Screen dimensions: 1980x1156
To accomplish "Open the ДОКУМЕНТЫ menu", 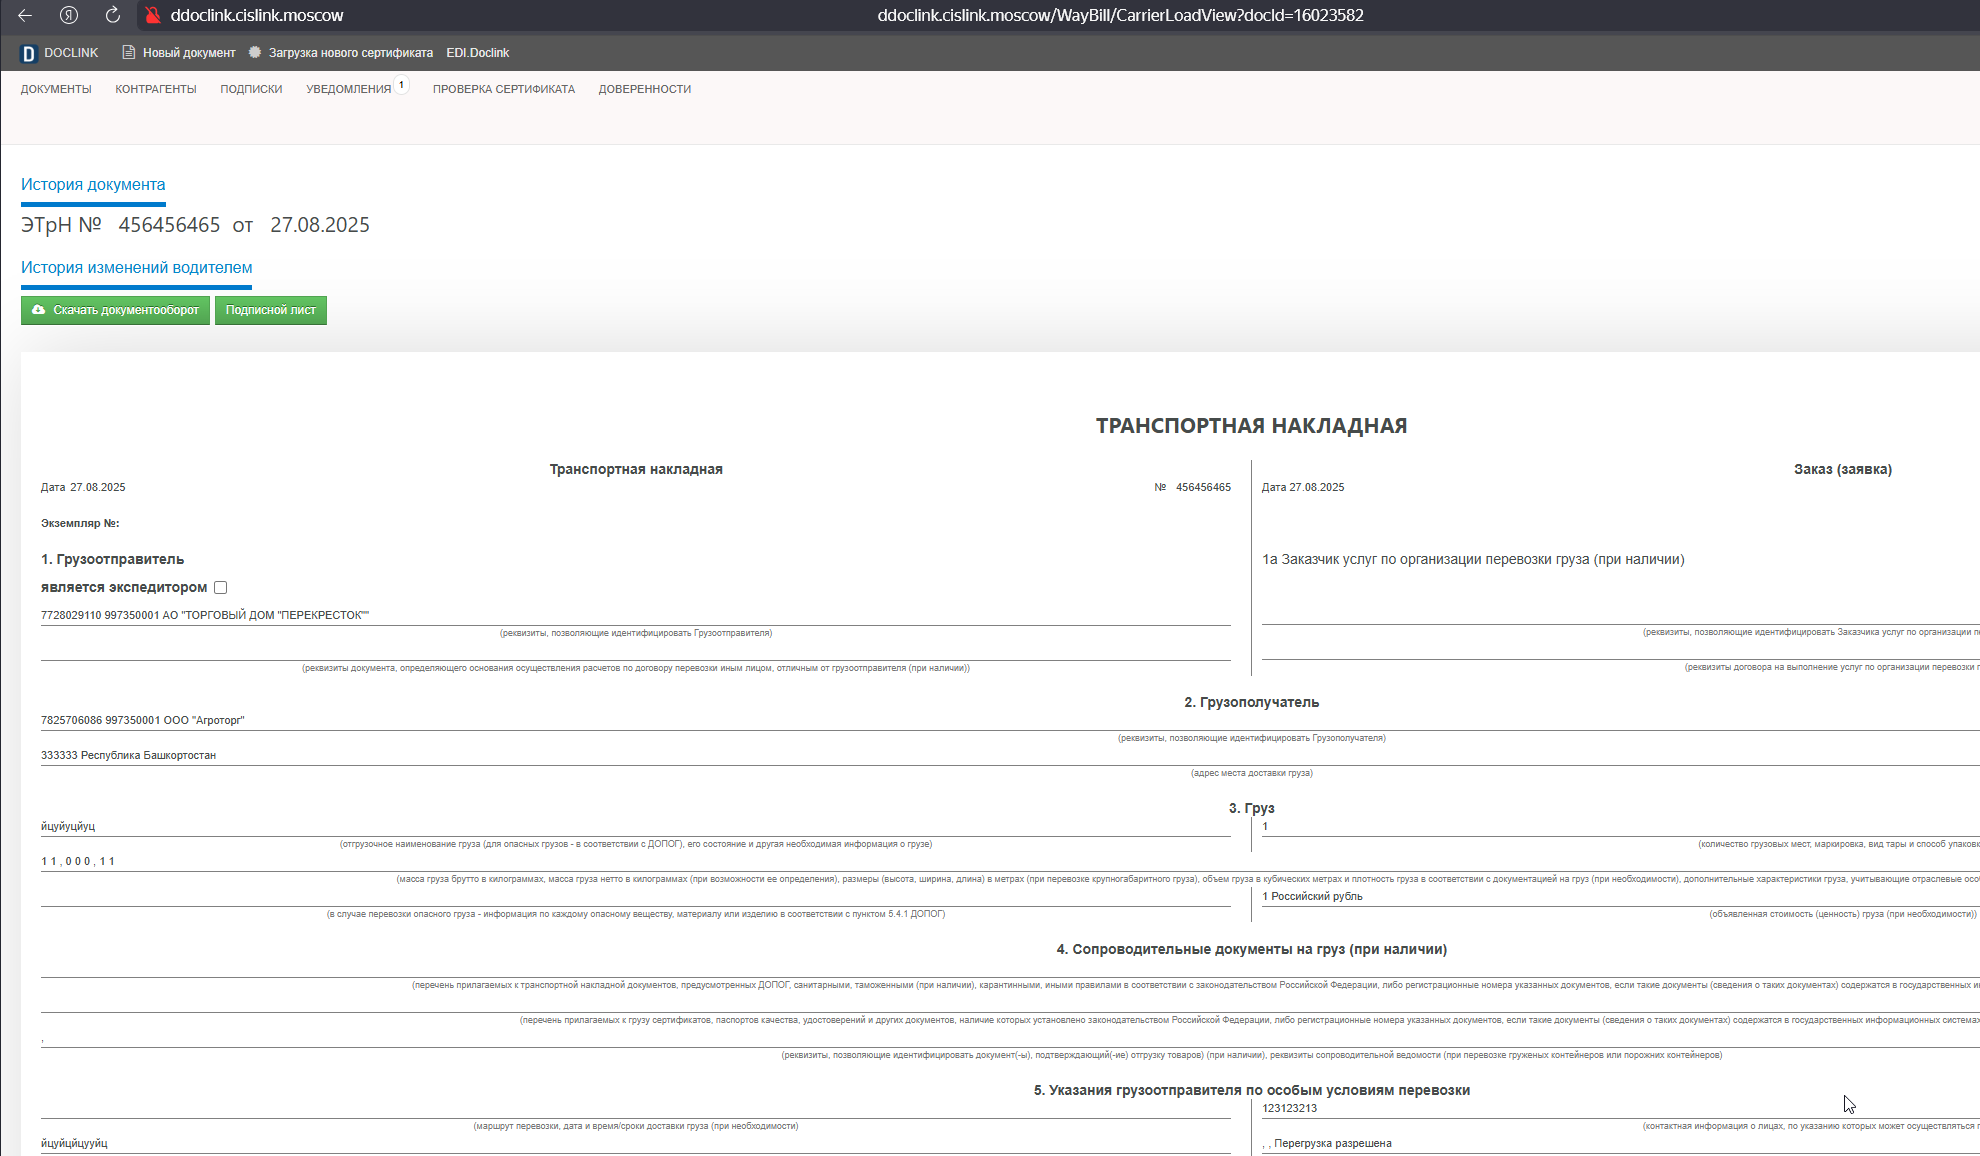I will [56, 89].
